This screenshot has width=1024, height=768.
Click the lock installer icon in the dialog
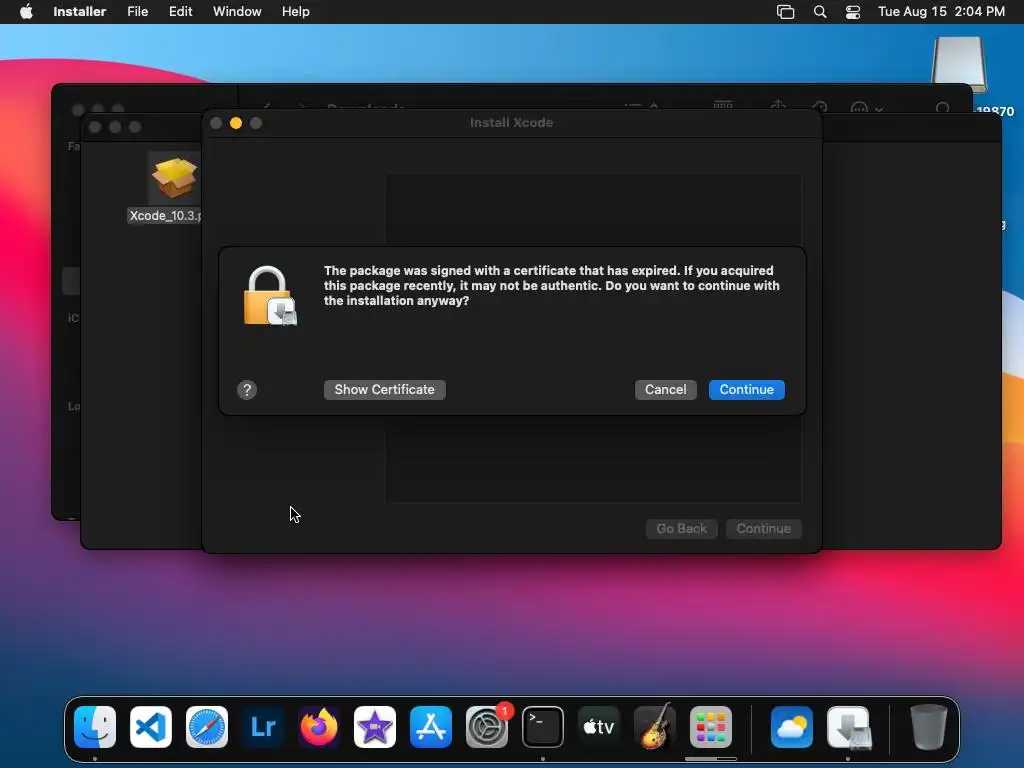tap(270, 296)
